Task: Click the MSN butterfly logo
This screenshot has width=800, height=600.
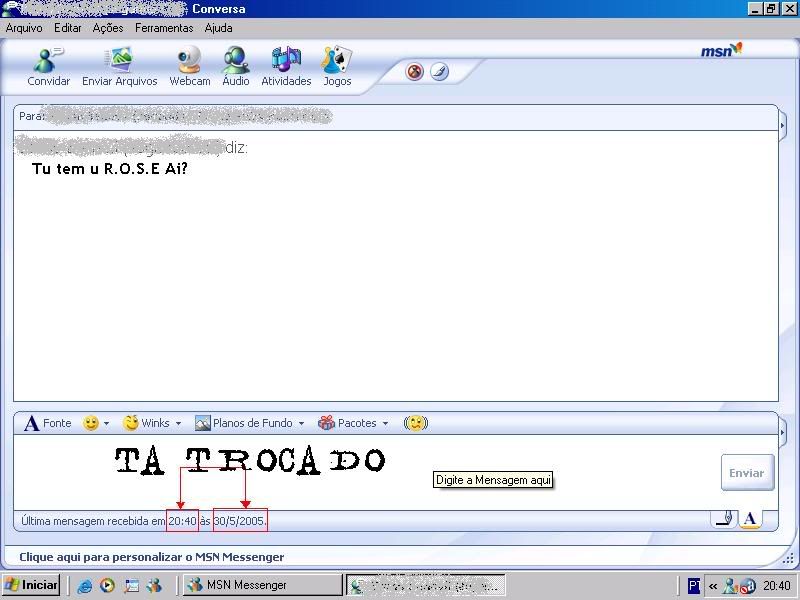Action: point(721,51)
